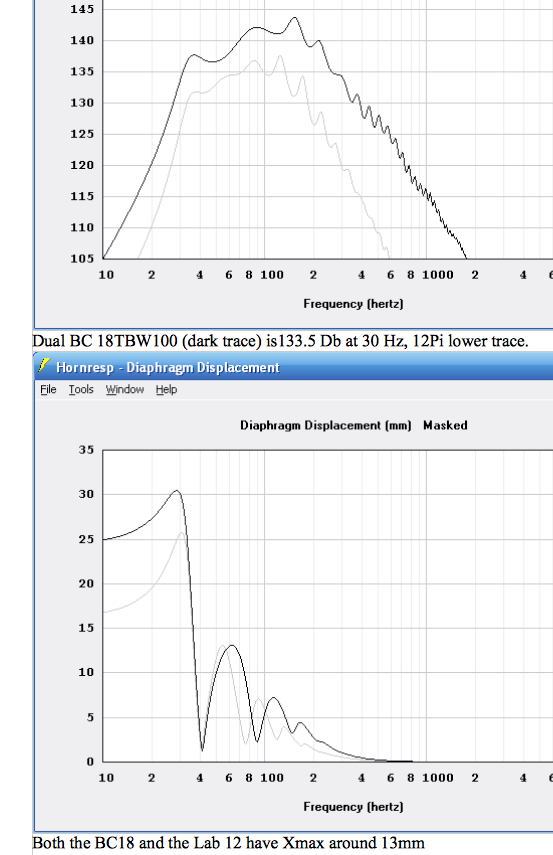The width and height of the screenshot is (553, 855).
Task: Click the 140 value on SPL axis
Action: [82, 40]
